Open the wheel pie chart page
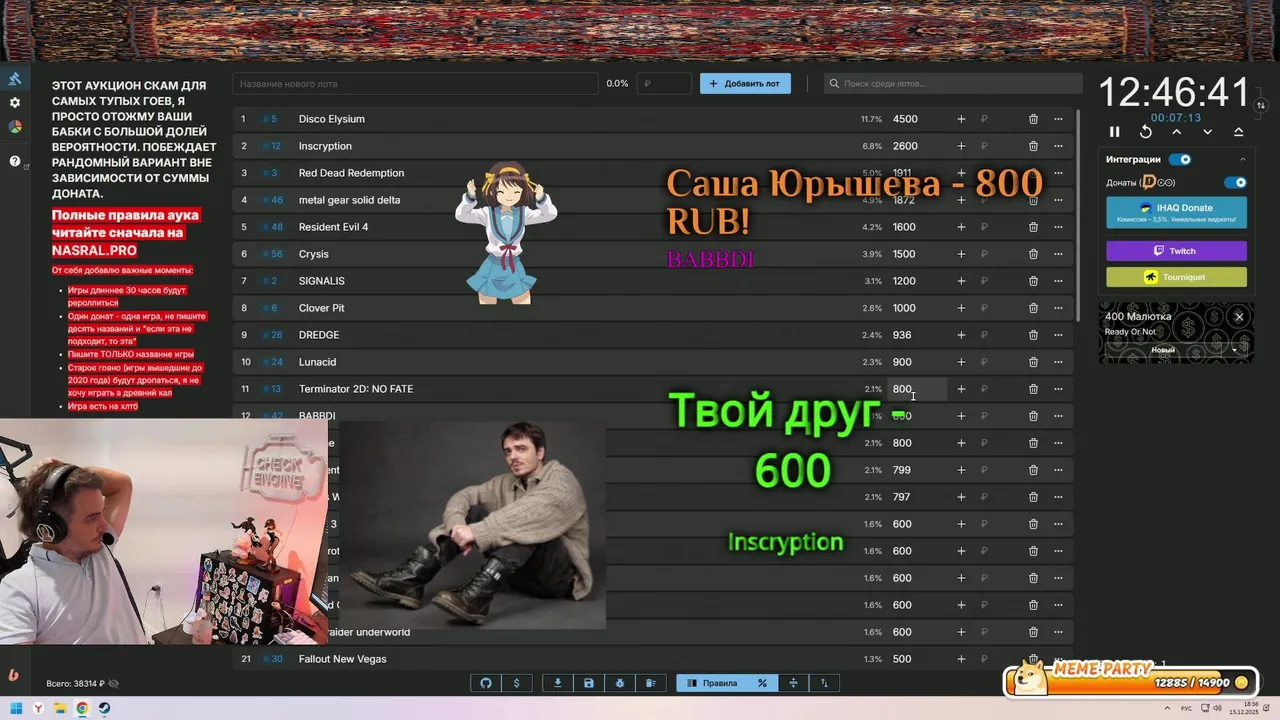 click(15, 127)
